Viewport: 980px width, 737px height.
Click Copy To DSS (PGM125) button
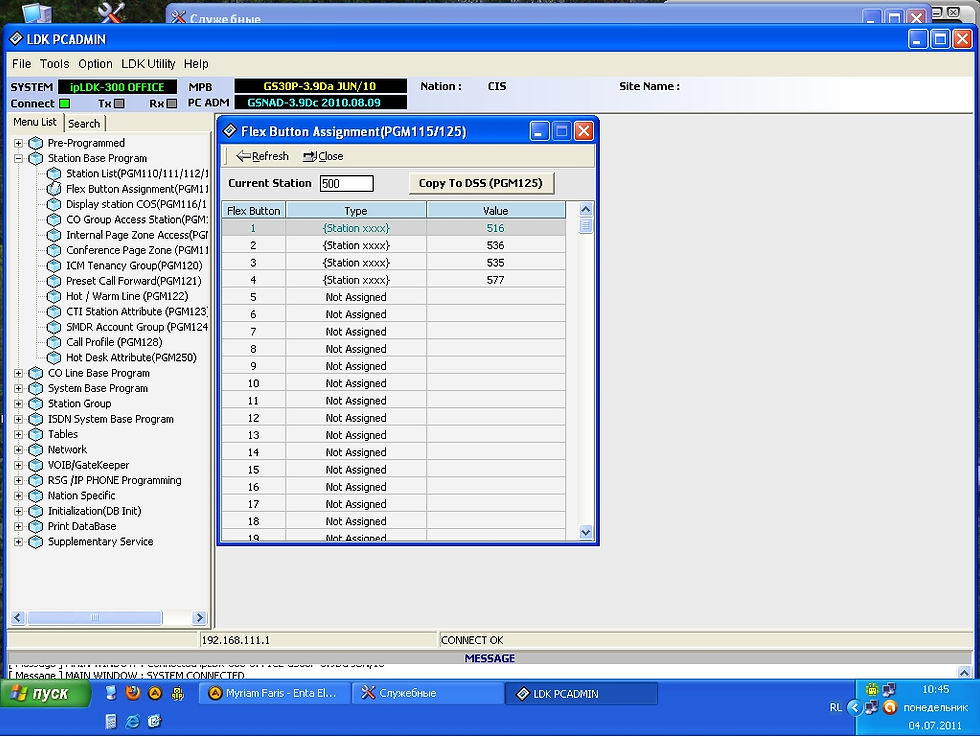[x=481, y=183]
